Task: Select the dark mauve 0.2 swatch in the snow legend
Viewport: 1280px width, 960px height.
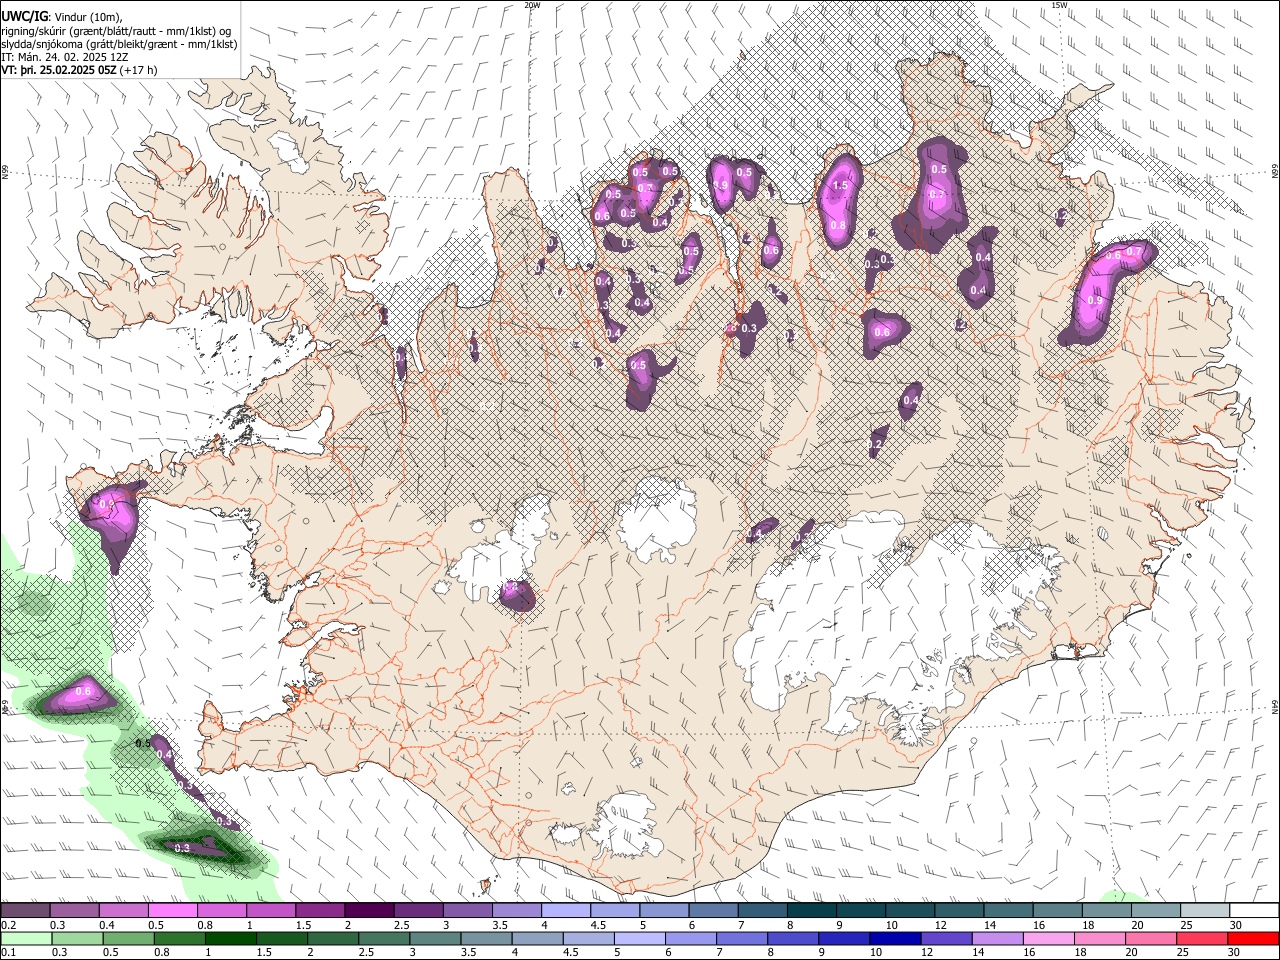Action: click(25, 910)
